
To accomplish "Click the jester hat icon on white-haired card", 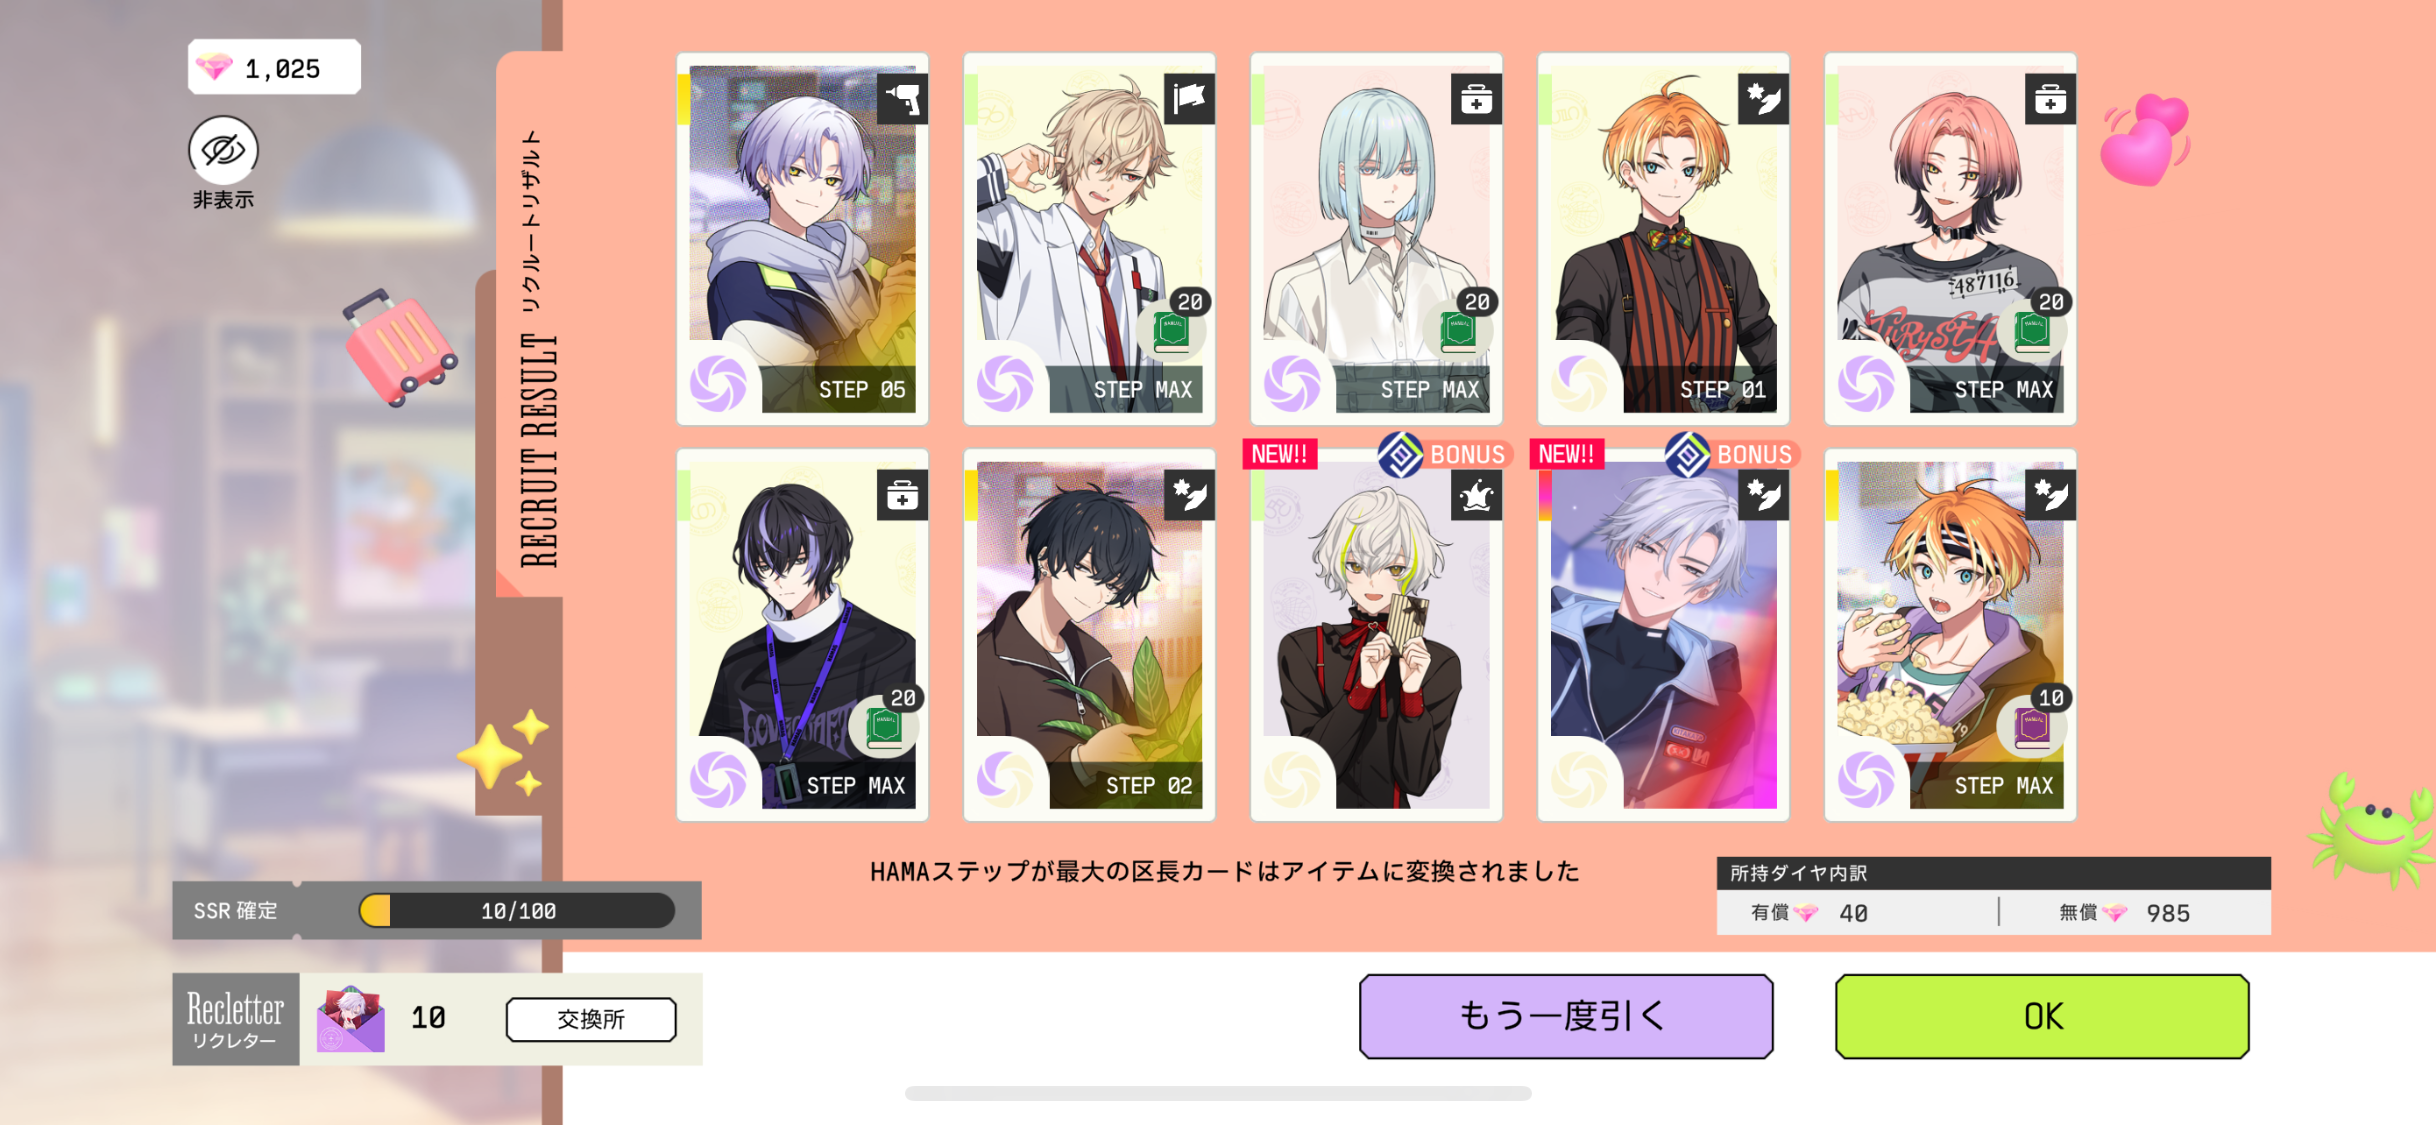I will [1476, 494].
